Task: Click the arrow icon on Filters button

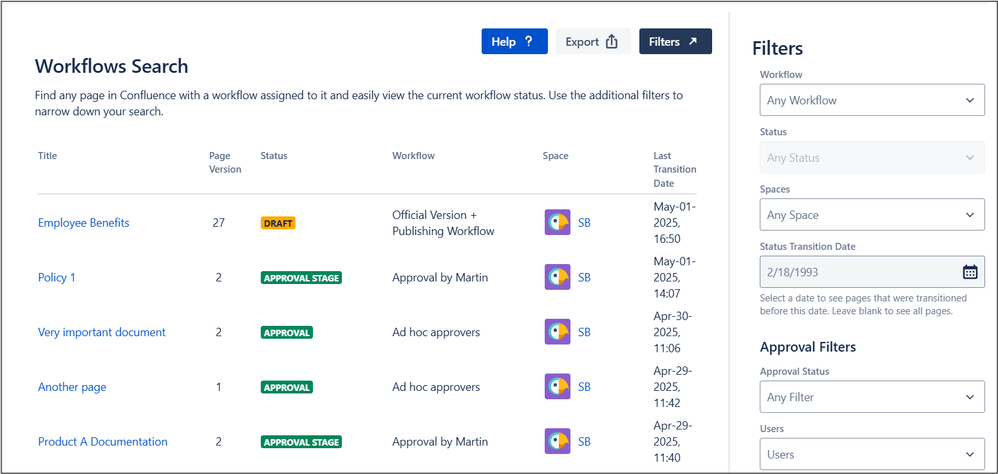Action: click(x=693, y=41)
